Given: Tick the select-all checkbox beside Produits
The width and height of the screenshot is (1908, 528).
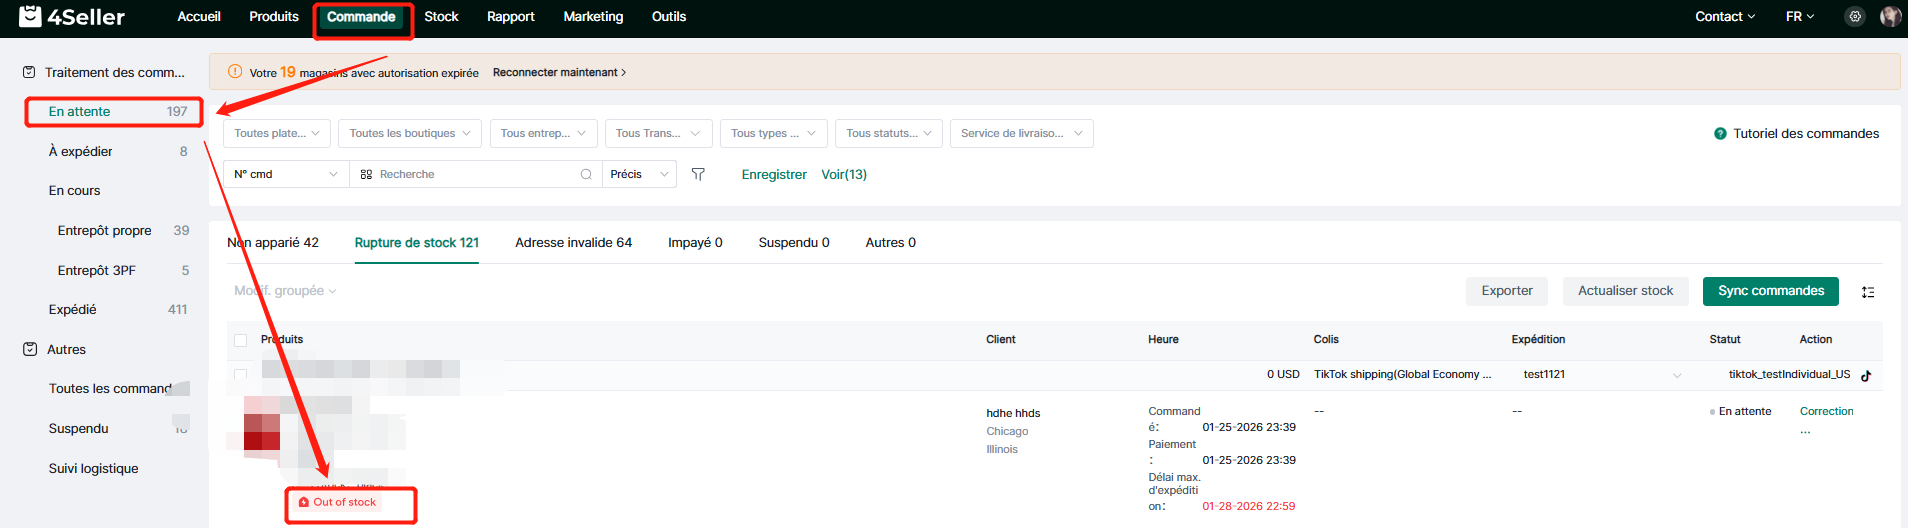Looking at the screenshot, I should pyautogui.click(x=240, y=340).
